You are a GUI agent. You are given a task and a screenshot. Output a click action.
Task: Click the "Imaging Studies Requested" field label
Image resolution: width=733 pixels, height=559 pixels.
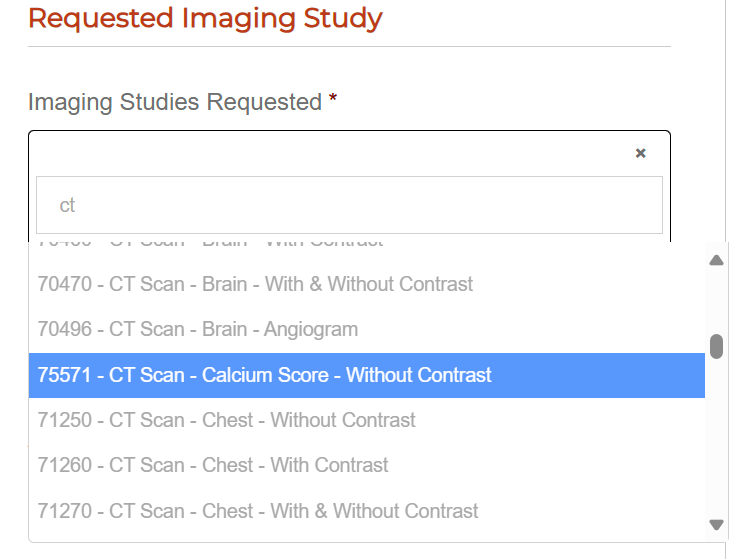coord(175,102)
